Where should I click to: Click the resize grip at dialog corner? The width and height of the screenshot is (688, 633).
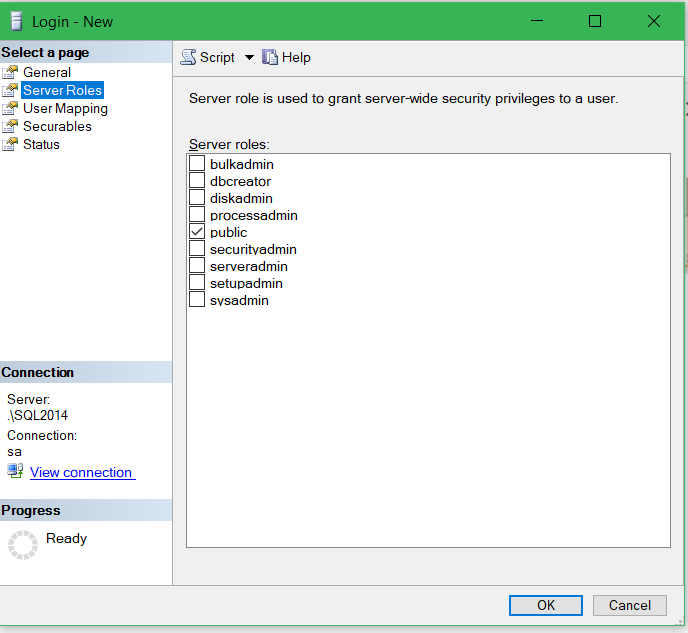pos(681,622)
